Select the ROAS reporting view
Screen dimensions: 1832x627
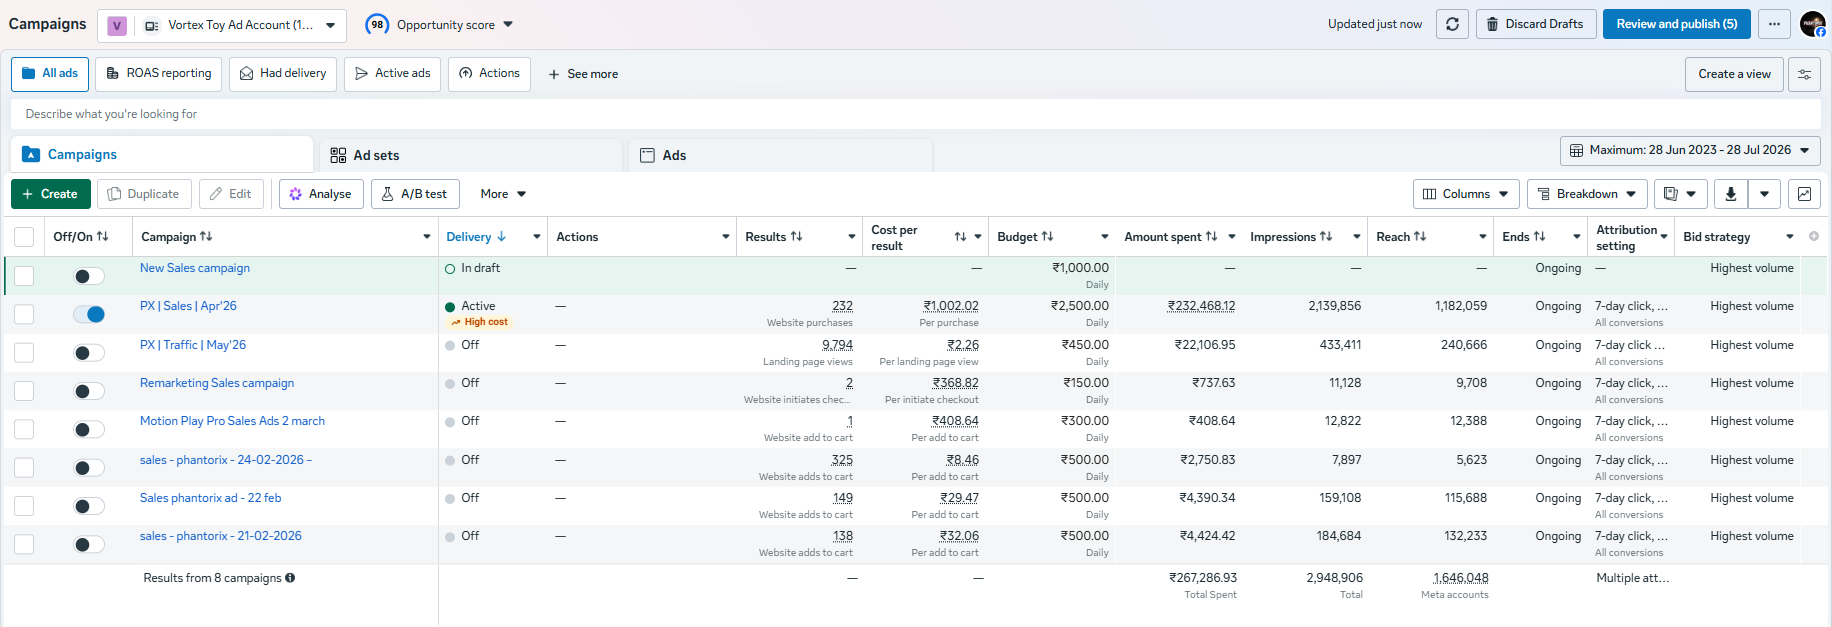(159, 74)
